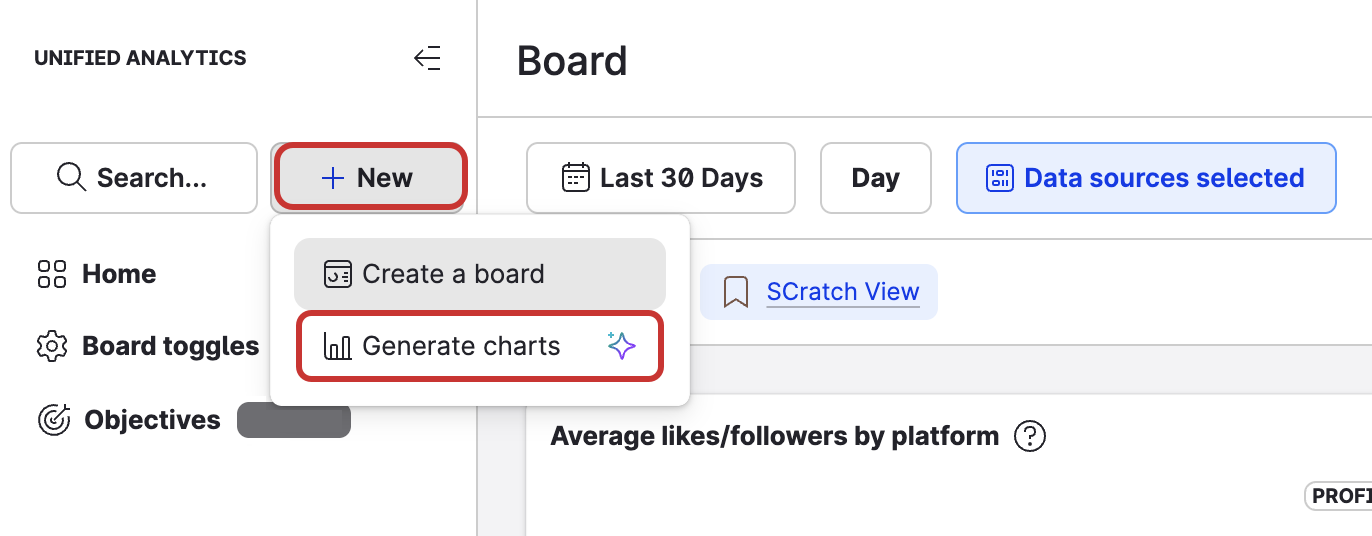Choose Generate charts from the menu
1372x536 pixels.
pyautogui.click(x=462, y=347)
